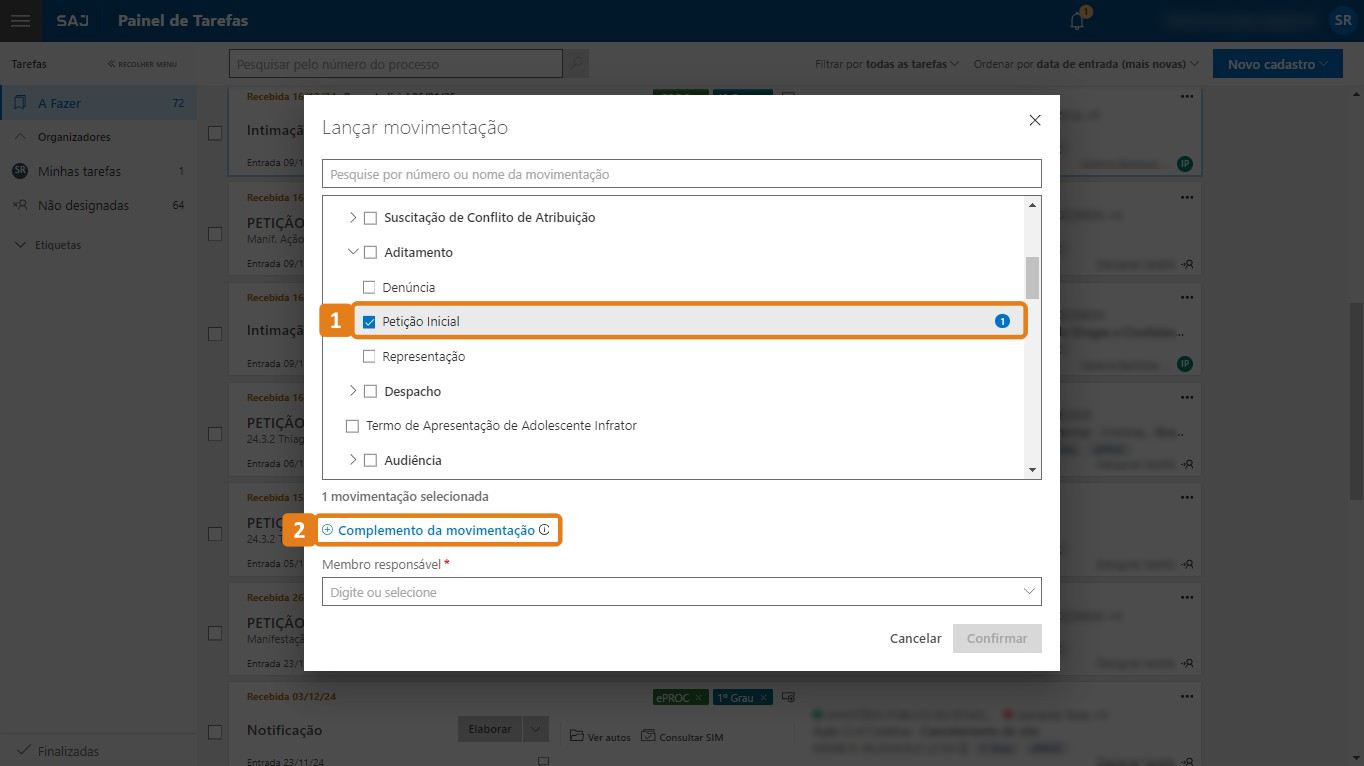Click the Ver autos folder icon

(576, 737)
